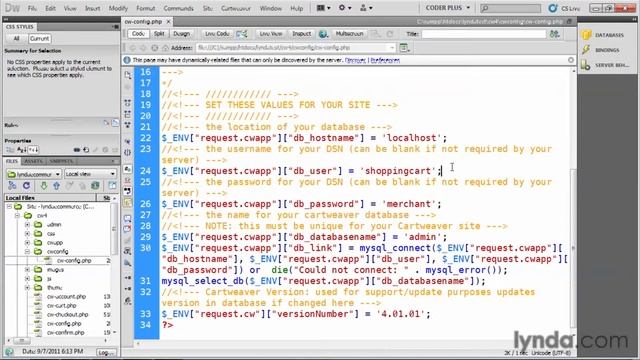Click Live Code options icon
Viewport: 640px width, 360px height.
point(242,34)
